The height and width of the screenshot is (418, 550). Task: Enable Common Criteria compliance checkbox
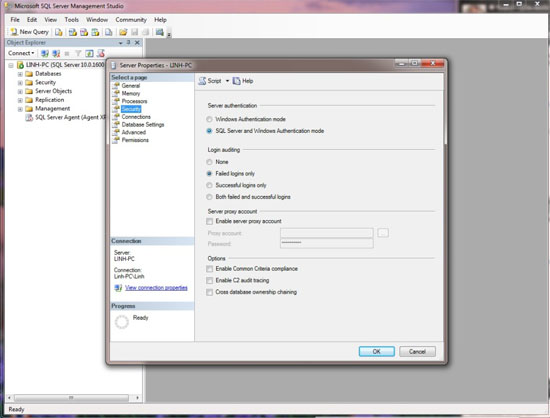(x=209, y=269)
